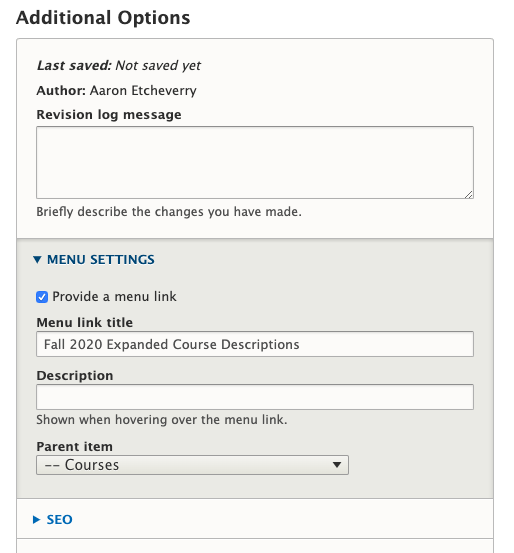Screen dimensions: 514x553
Task: Click the Revision log message label
Action: pyautogui.click(x=109, y=115)
